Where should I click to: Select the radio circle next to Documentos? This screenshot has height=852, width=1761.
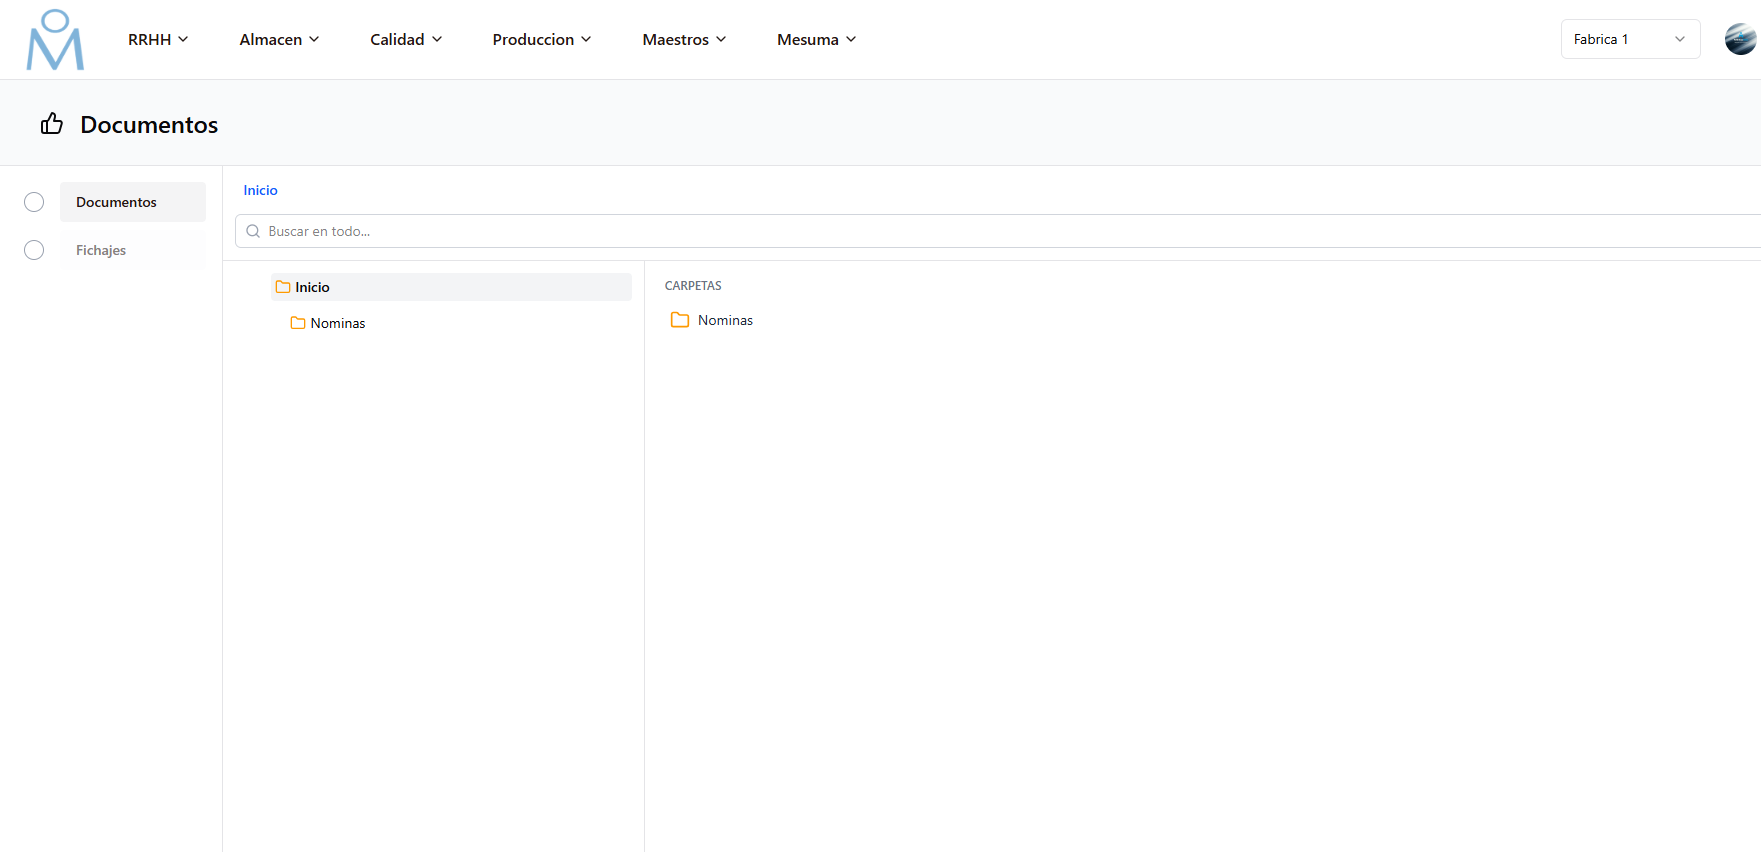[34, 202]
